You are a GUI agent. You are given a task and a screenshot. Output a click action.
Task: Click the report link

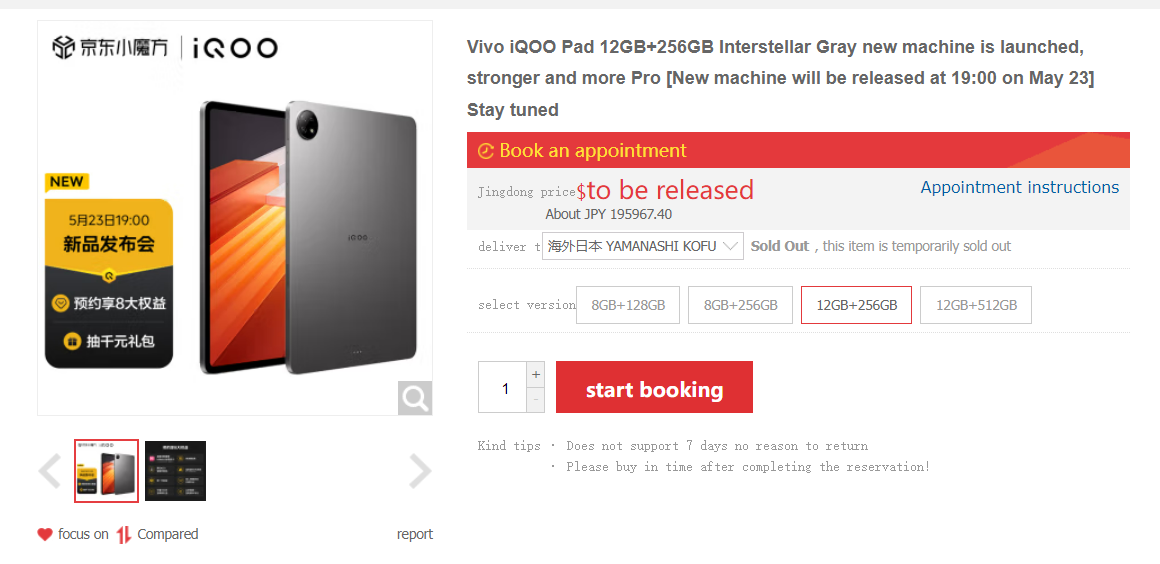pos(414,534)
